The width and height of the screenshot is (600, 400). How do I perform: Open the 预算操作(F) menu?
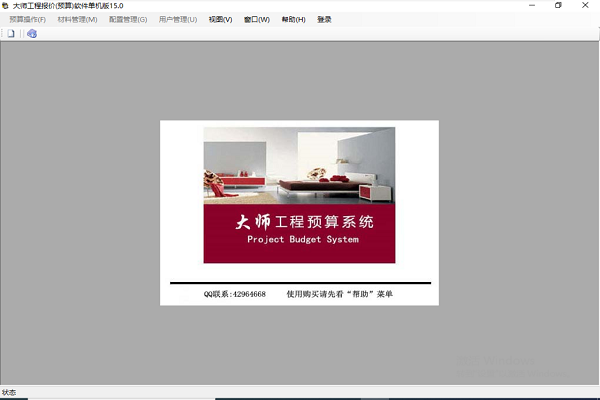(x=28, y=20)
